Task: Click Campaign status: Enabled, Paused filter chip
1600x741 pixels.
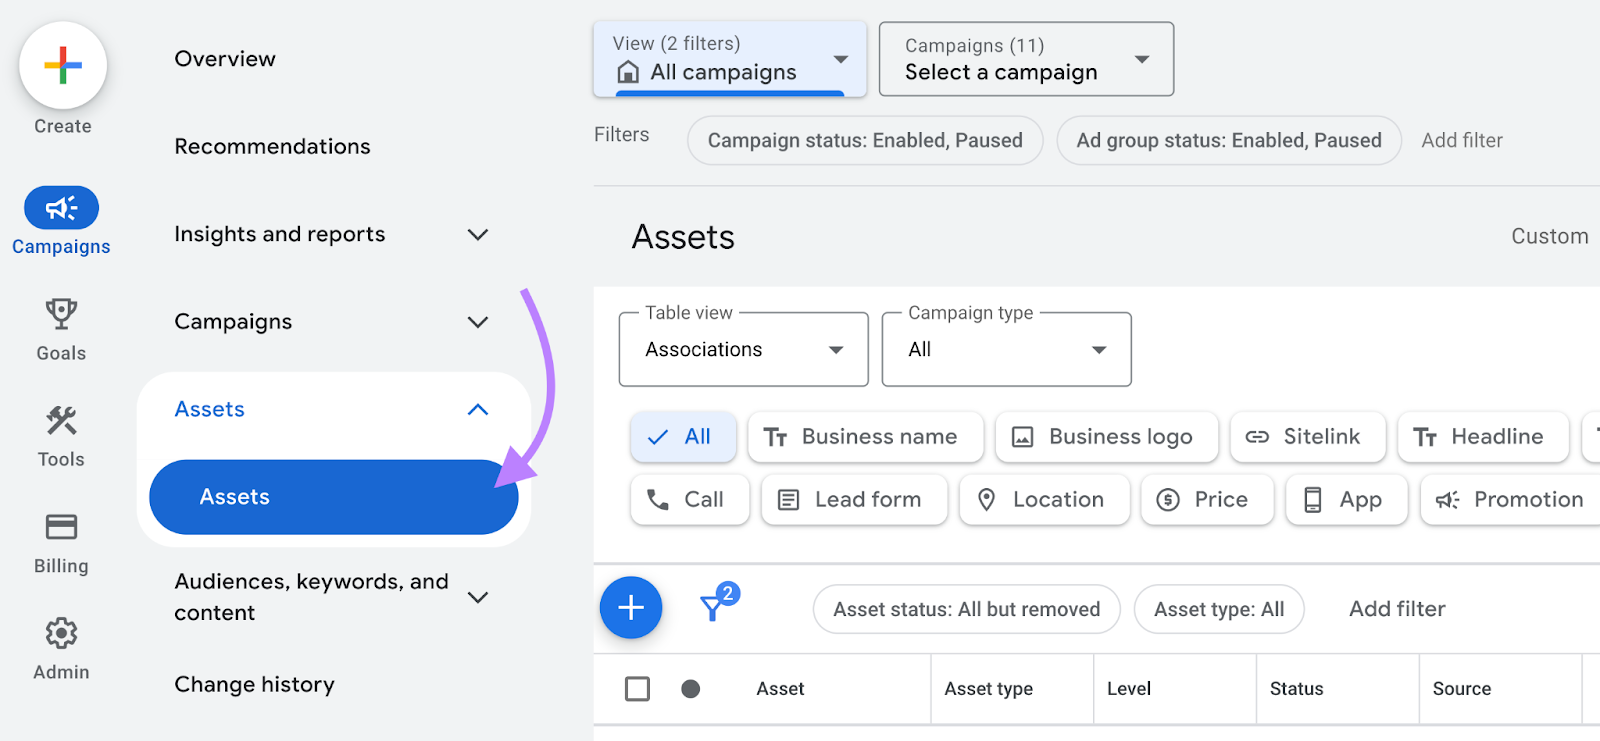Action: point(865,141)
